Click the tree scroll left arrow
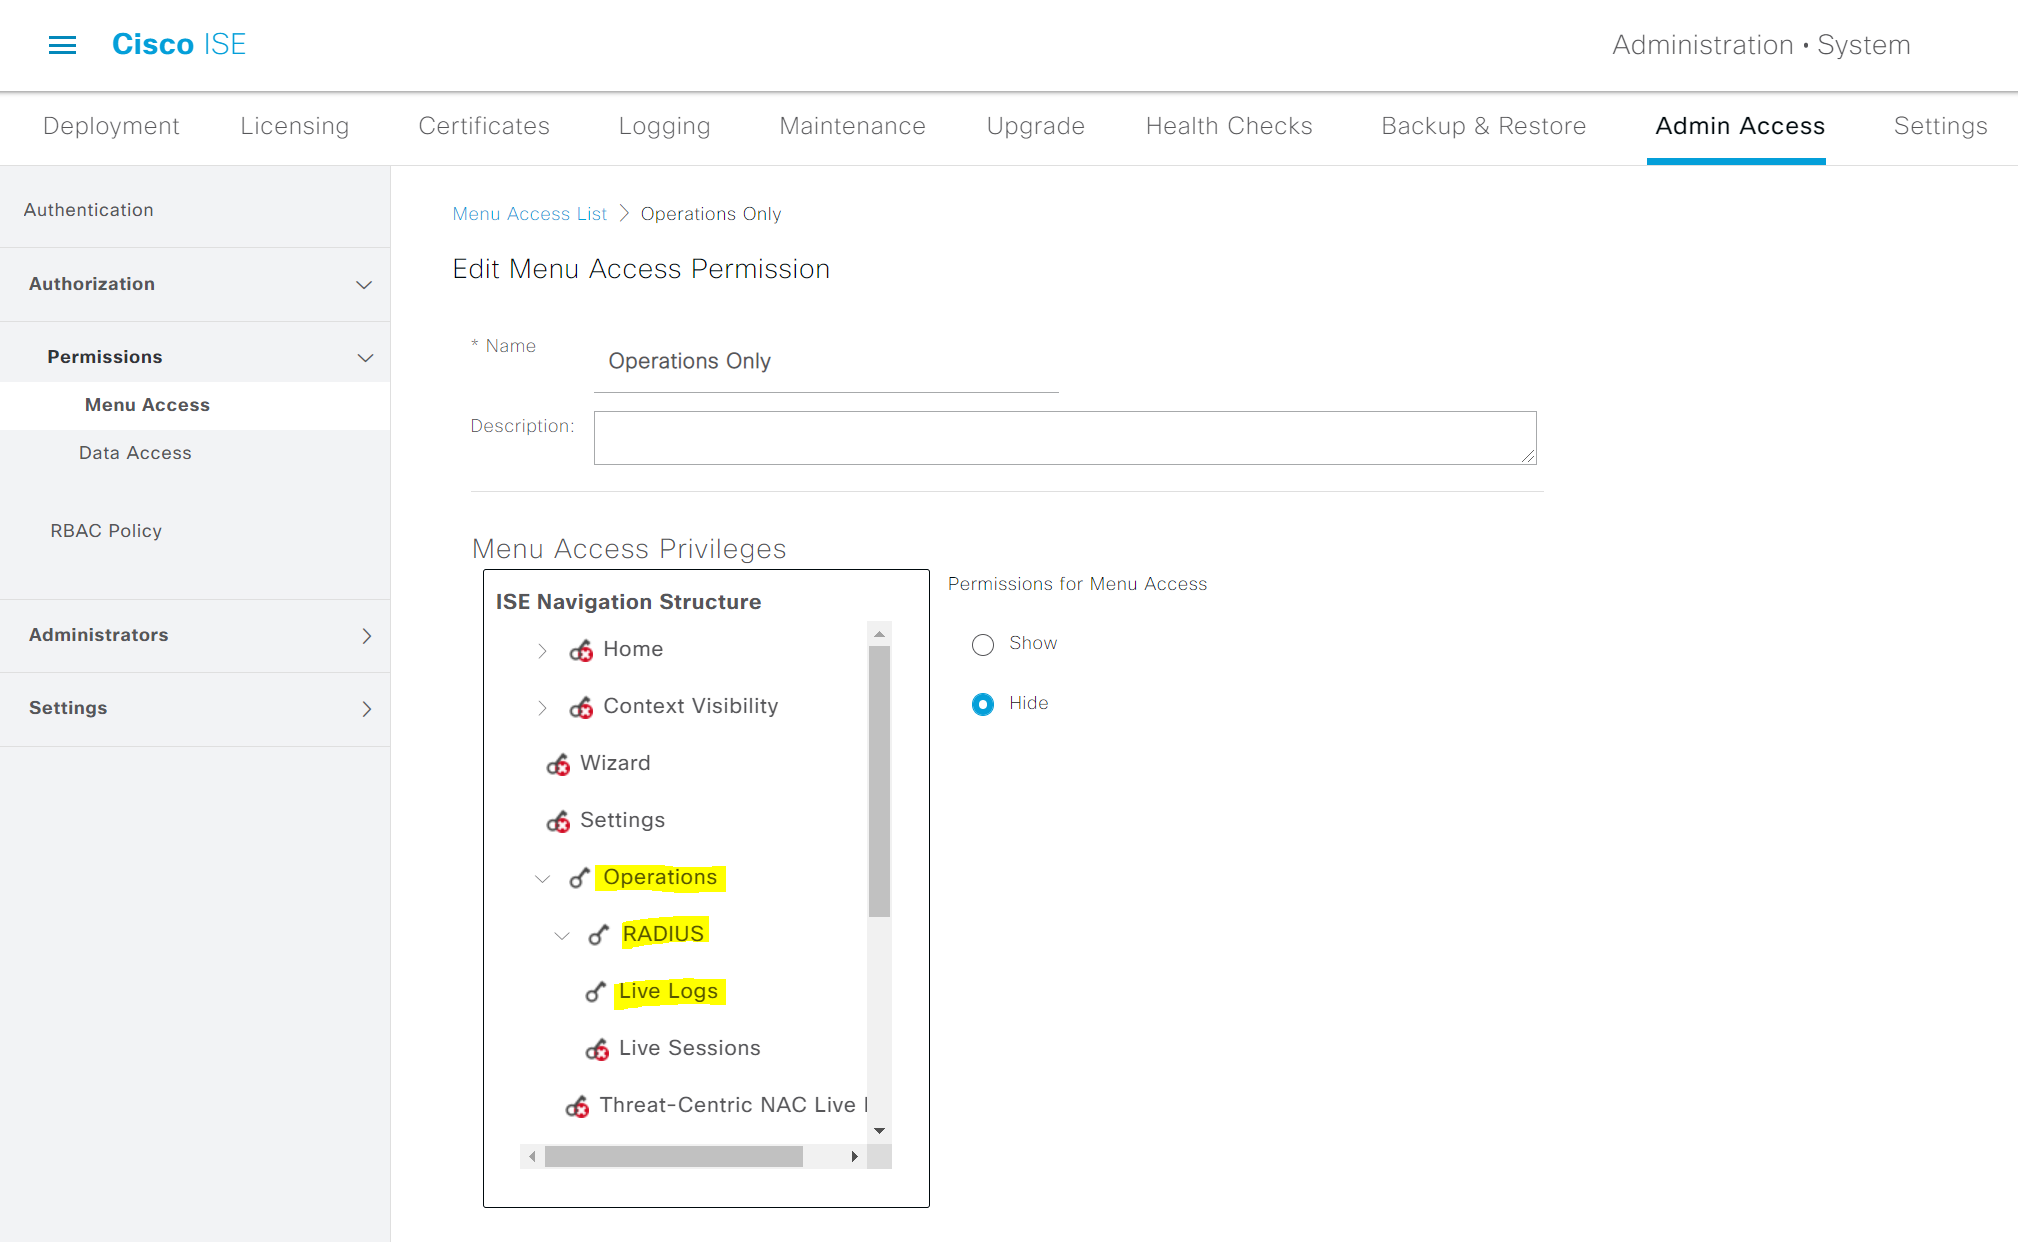 (x=532, y=1157)
